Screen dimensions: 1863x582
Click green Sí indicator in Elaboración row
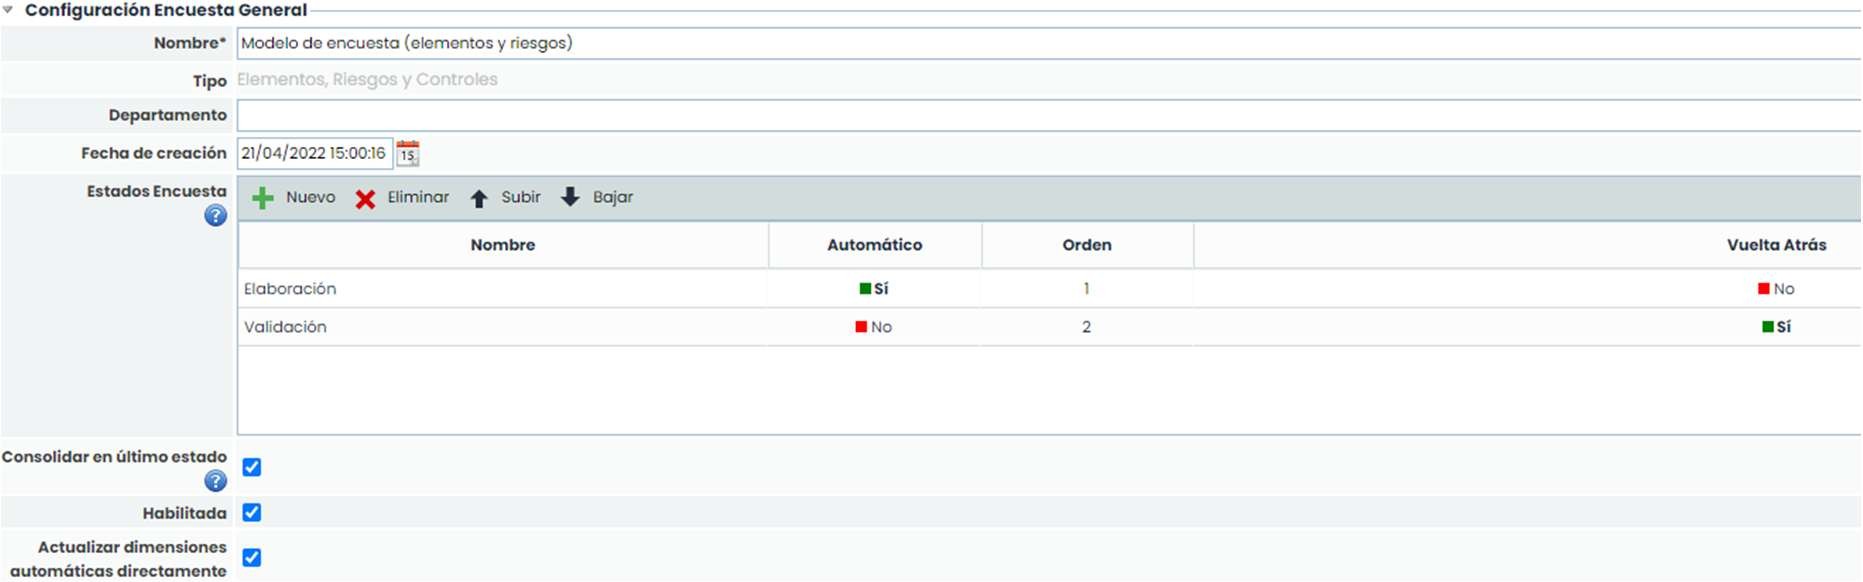[x=873, y=289]
